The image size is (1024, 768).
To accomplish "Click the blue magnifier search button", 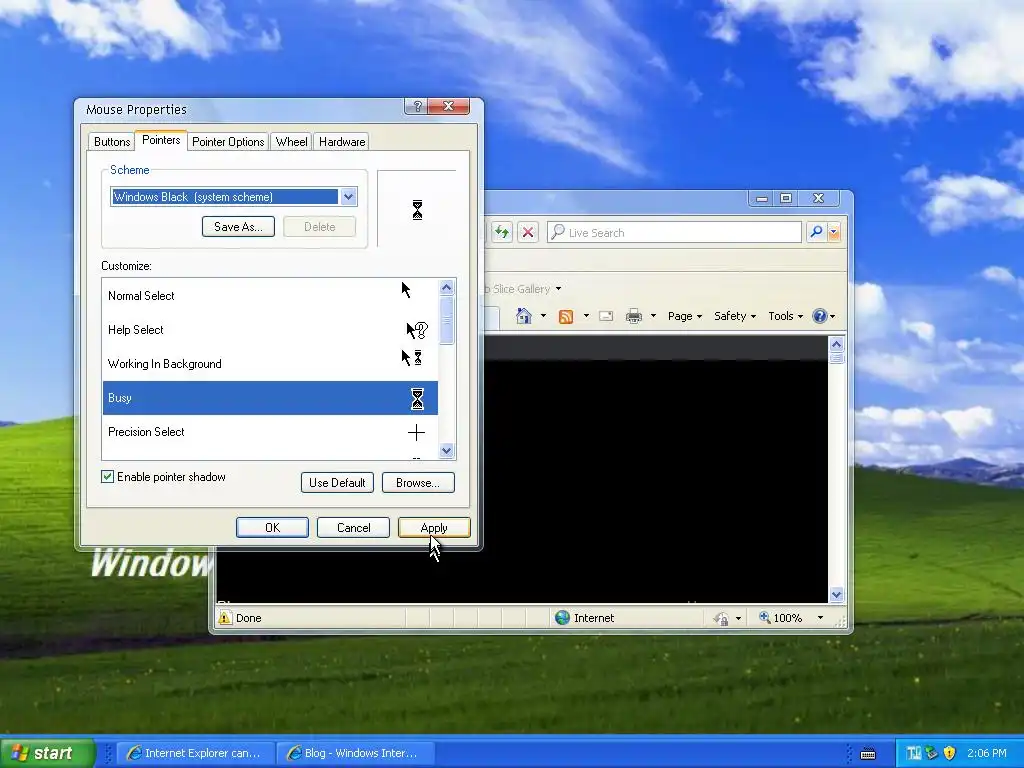I will click(816, 232).
